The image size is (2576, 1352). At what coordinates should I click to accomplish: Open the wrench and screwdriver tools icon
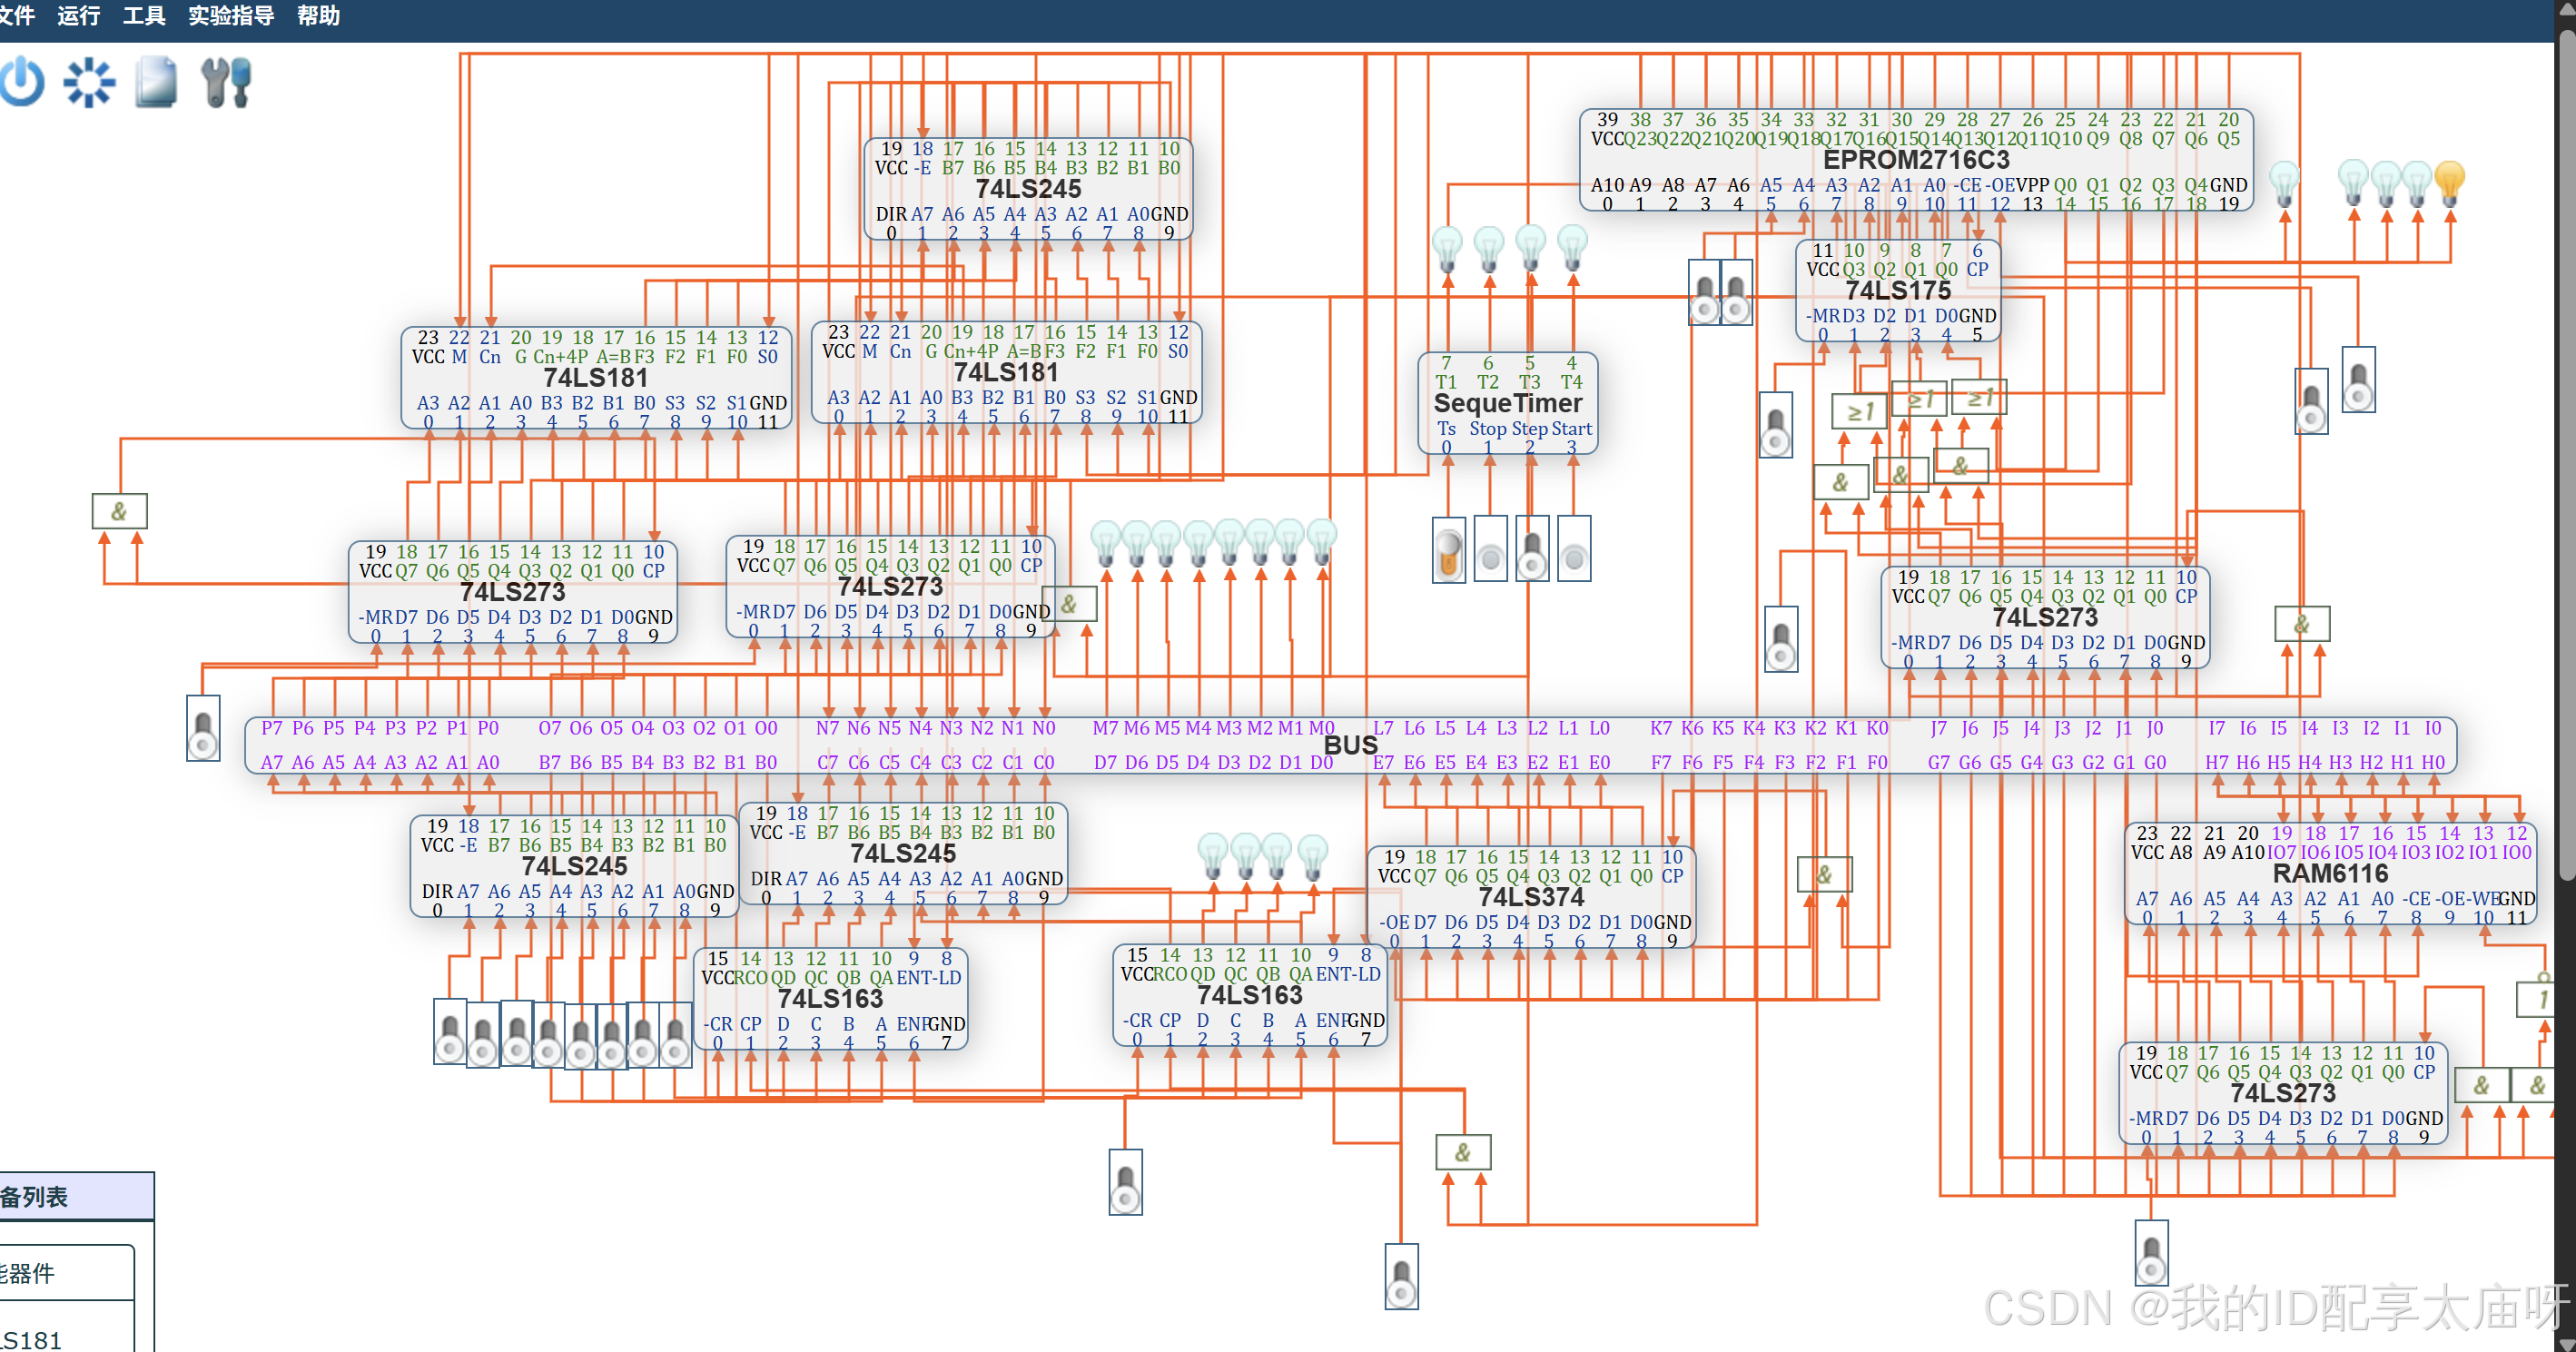(226, 82)
